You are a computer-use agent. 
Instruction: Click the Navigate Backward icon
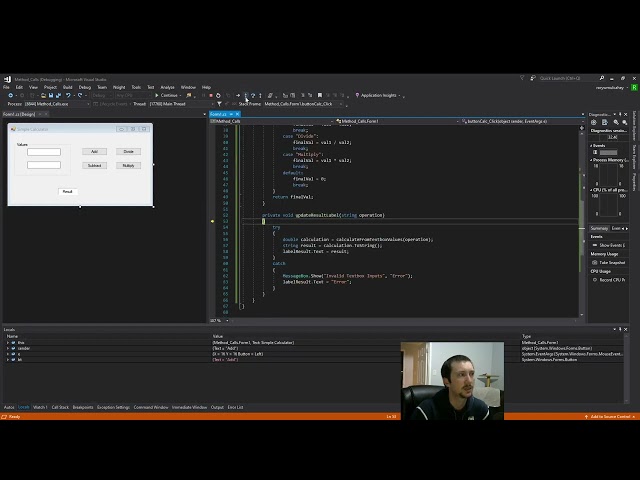(x=11, y=96)
